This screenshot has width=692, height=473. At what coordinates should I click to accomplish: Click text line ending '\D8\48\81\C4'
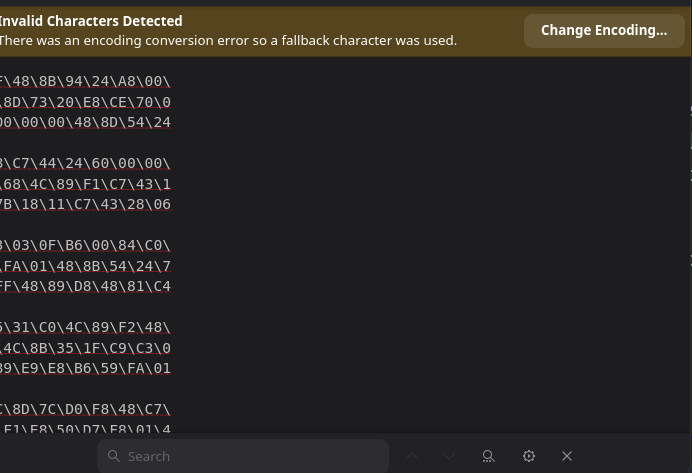(86, 286)
